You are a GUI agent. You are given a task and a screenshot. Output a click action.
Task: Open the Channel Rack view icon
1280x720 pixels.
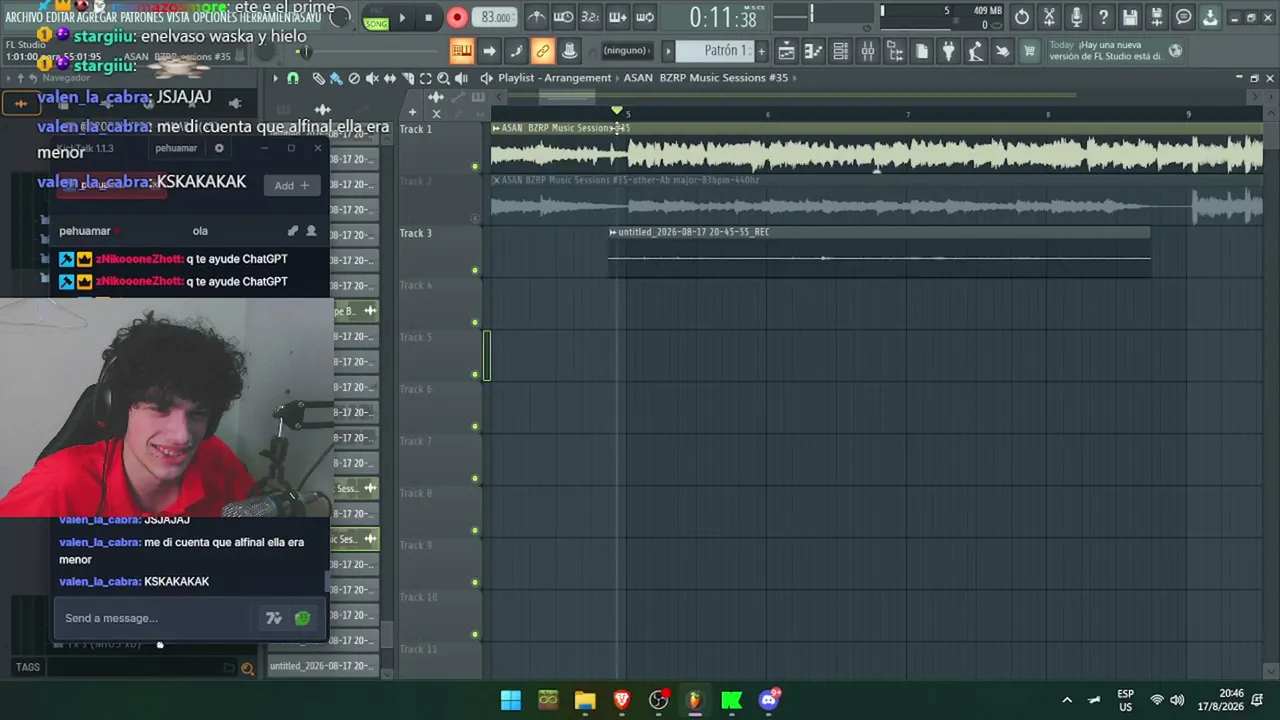coord(841,51)
